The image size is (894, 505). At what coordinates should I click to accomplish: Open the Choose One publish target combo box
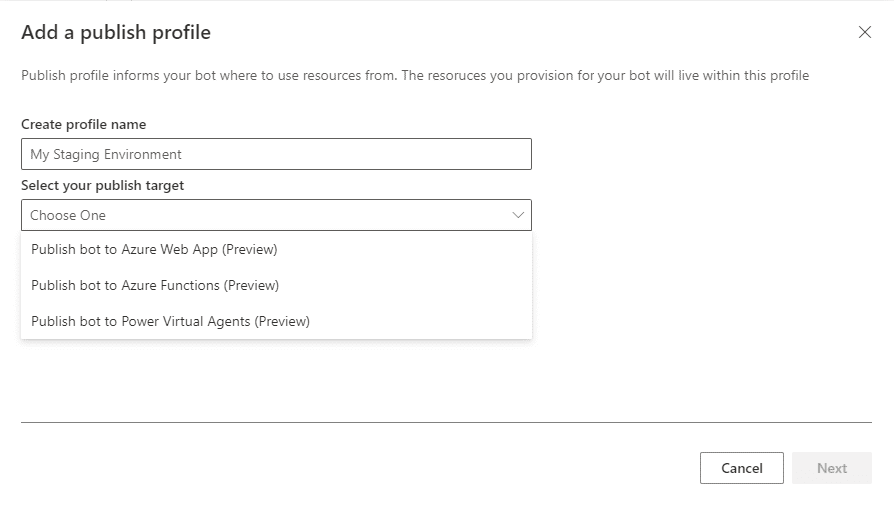pos(276,215)
